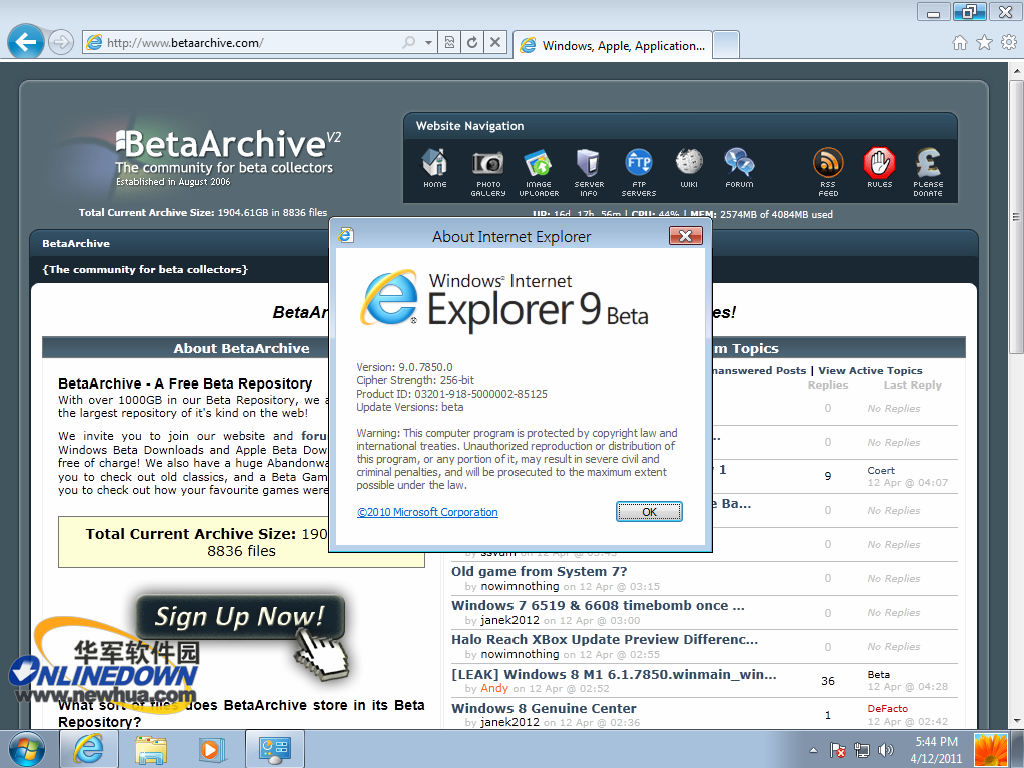Image resolution: width=1024 pixels, height=768 pixels.
Task: Open the ©2010 Microsoft Corporation link
Action: point(427,512)
